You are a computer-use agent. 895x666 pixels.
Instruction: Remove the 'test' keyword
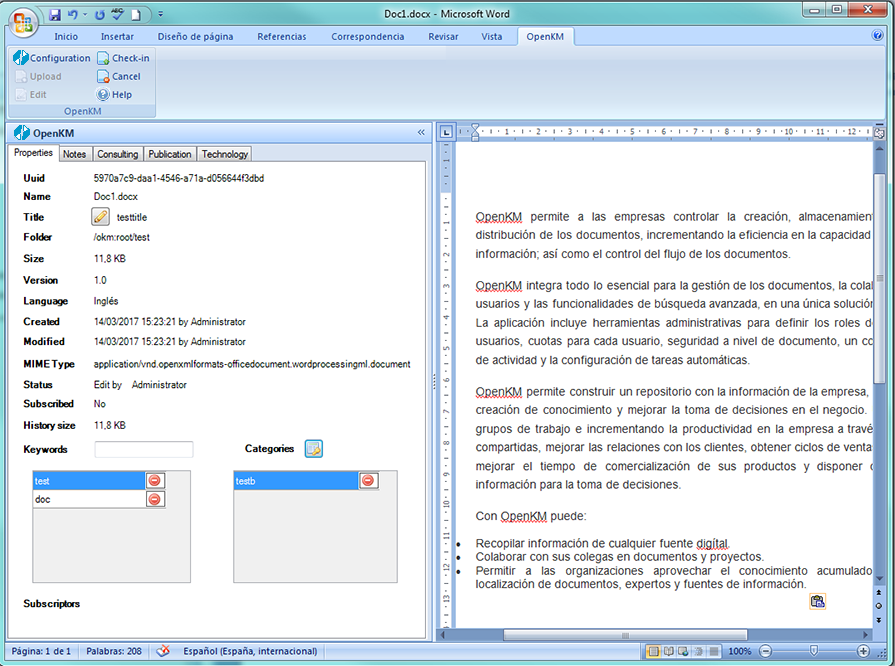[155, 481]
